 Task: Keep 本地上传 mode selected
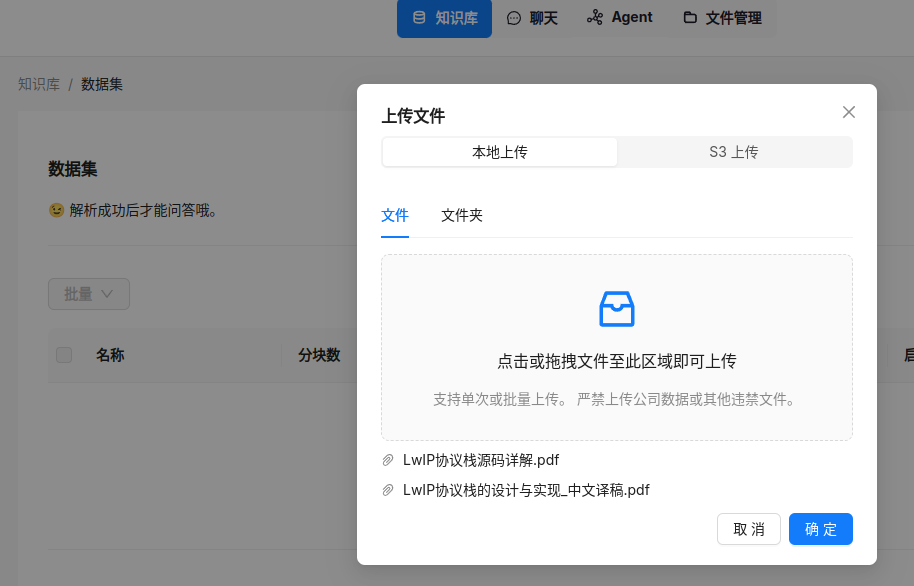coord(499,152)
